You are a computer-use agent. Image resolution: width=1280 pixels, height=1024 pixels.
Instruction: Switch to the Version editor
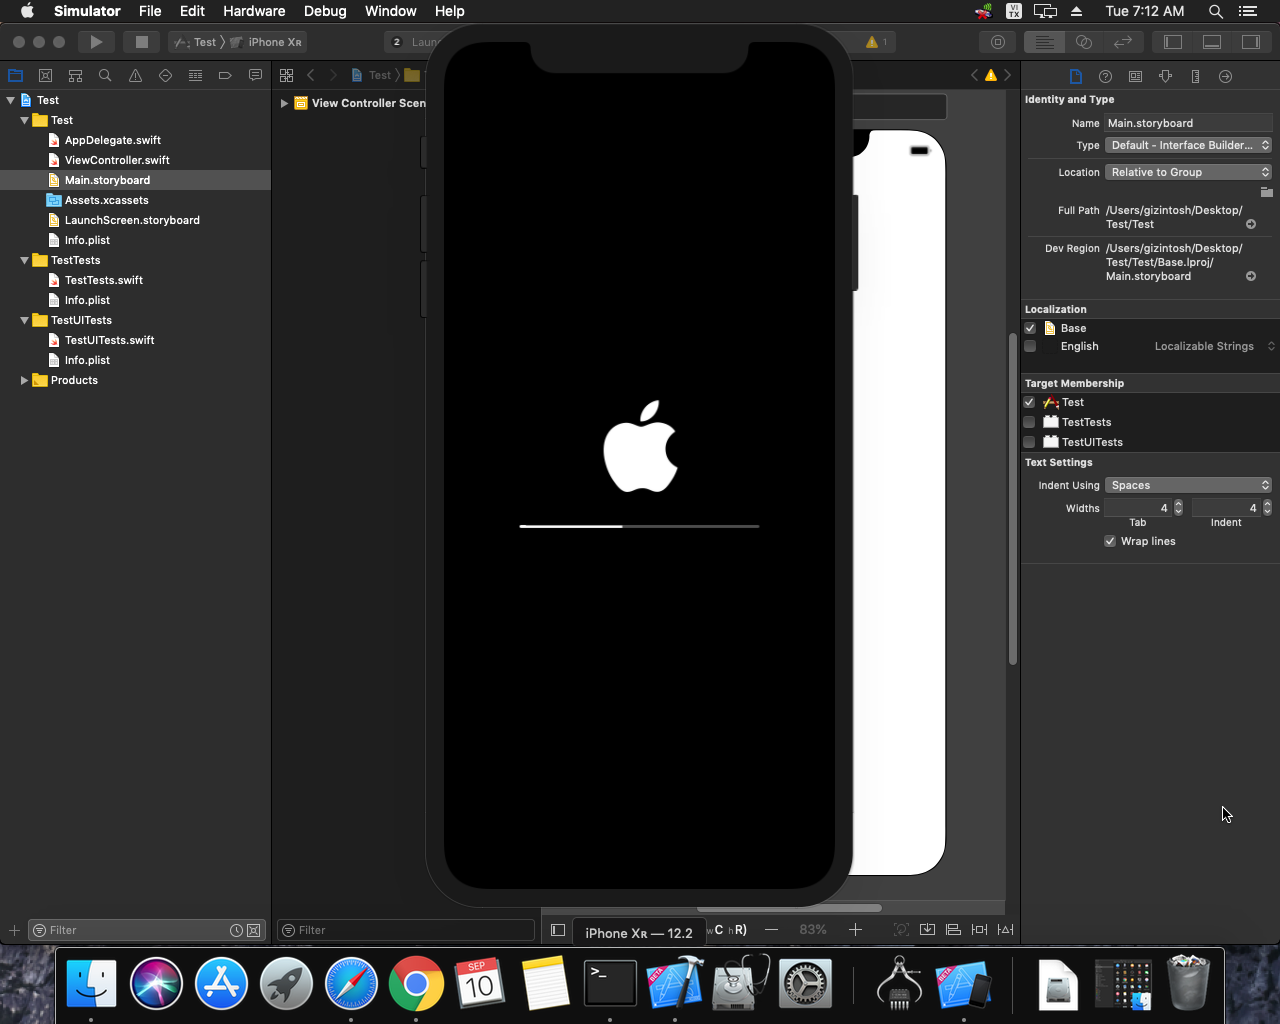coord(1122,42)
